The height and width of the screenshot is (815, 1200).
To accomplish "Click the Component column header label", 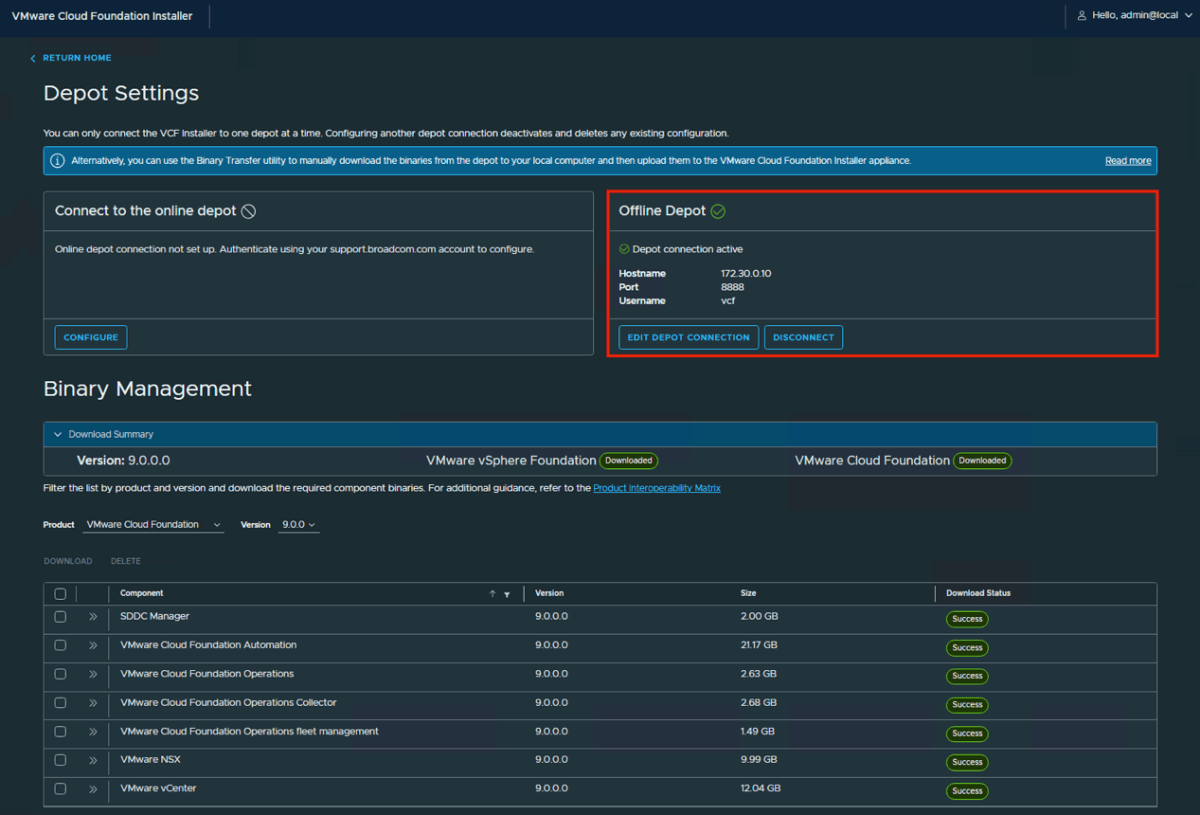I will tap(142, 594).
